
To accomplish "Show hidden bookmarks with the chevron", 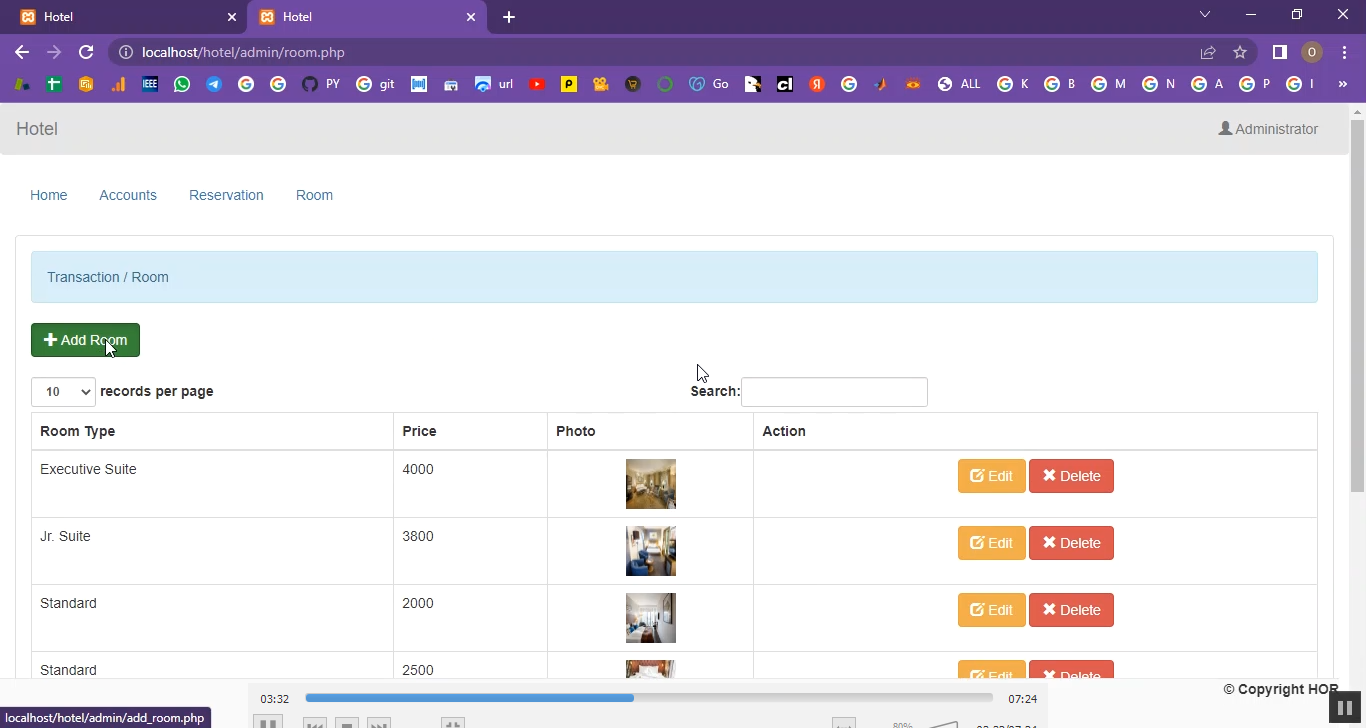I will (1342, 84).
